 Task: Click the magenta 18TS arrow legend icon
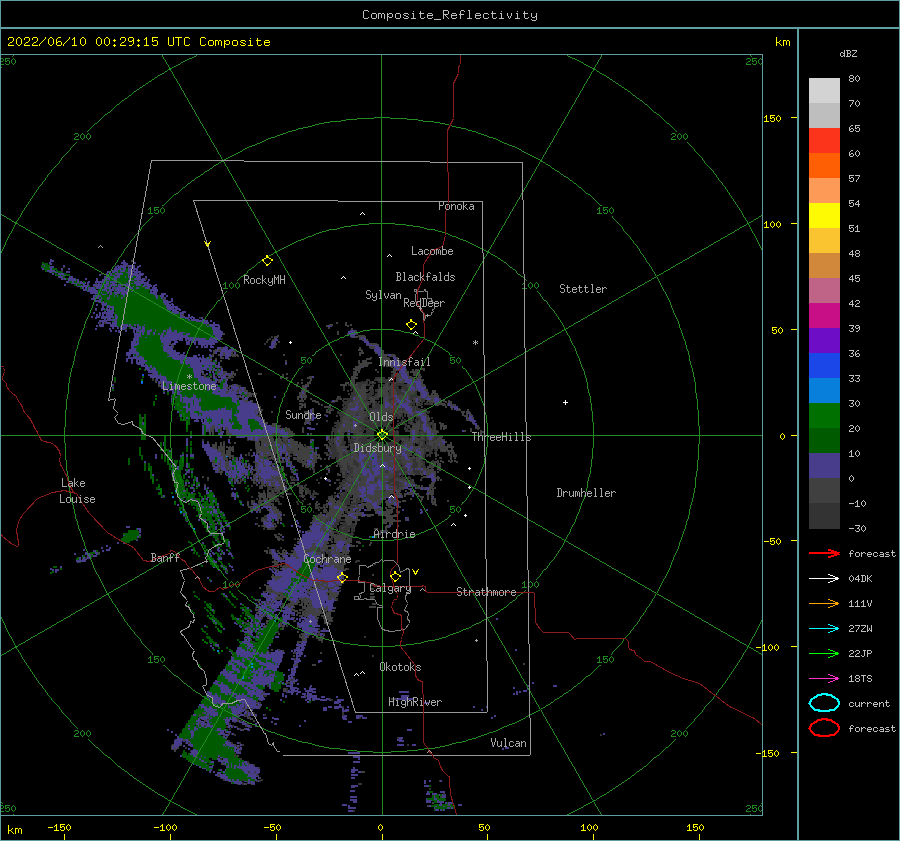(x=824, y=679)
